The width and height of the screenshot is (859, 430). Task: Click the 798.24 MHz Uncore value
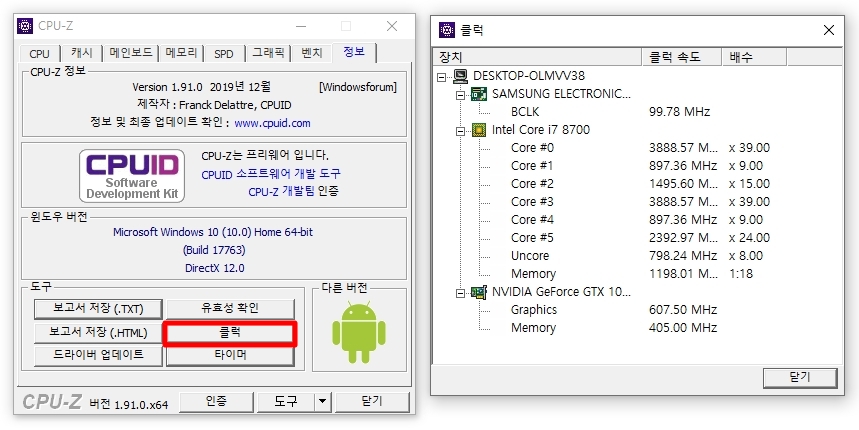[x=683, y=256]
